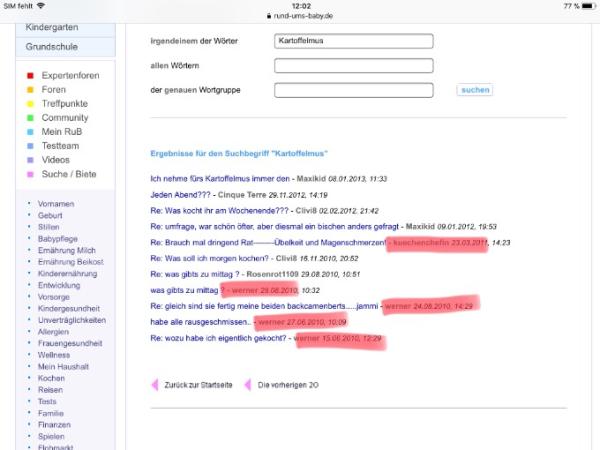This screenshot has height=450, width=600.
Task: Open Kindergesundheit forum link
Action: click(x=69, y=308)
